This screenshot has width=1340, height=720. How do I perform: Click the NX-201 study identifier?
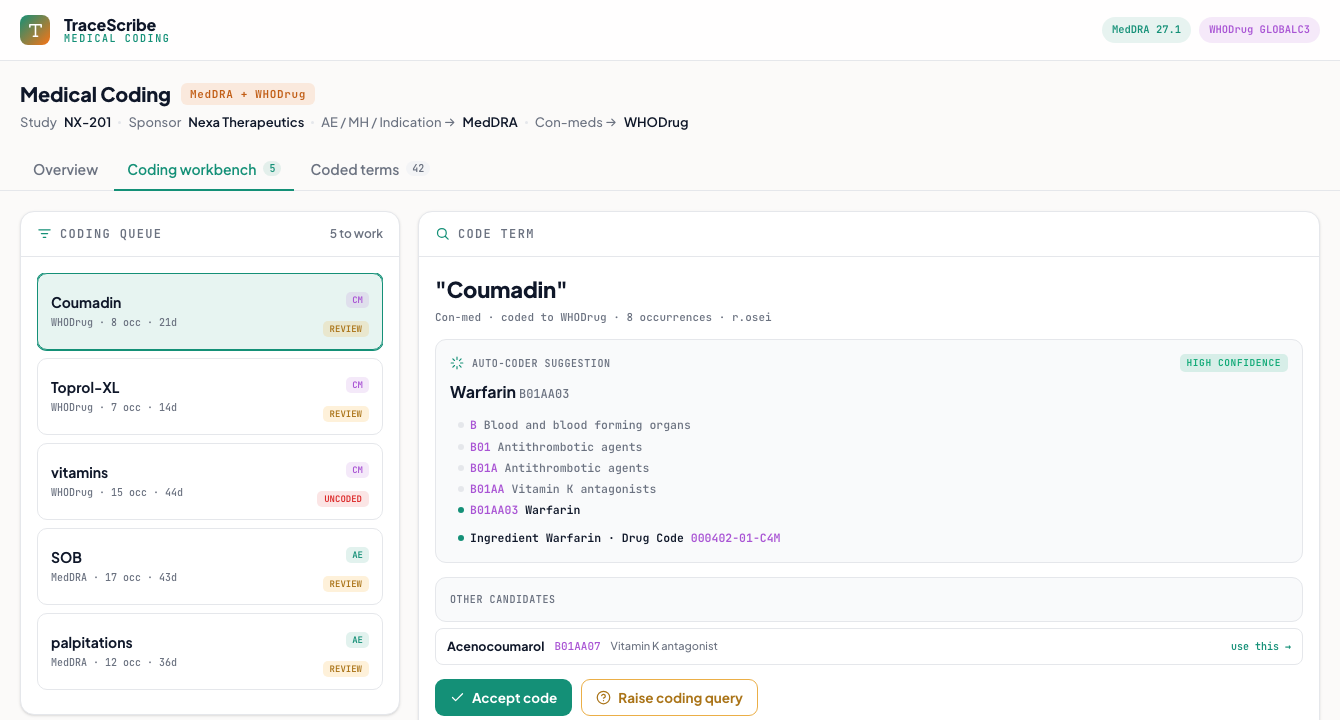88,122
